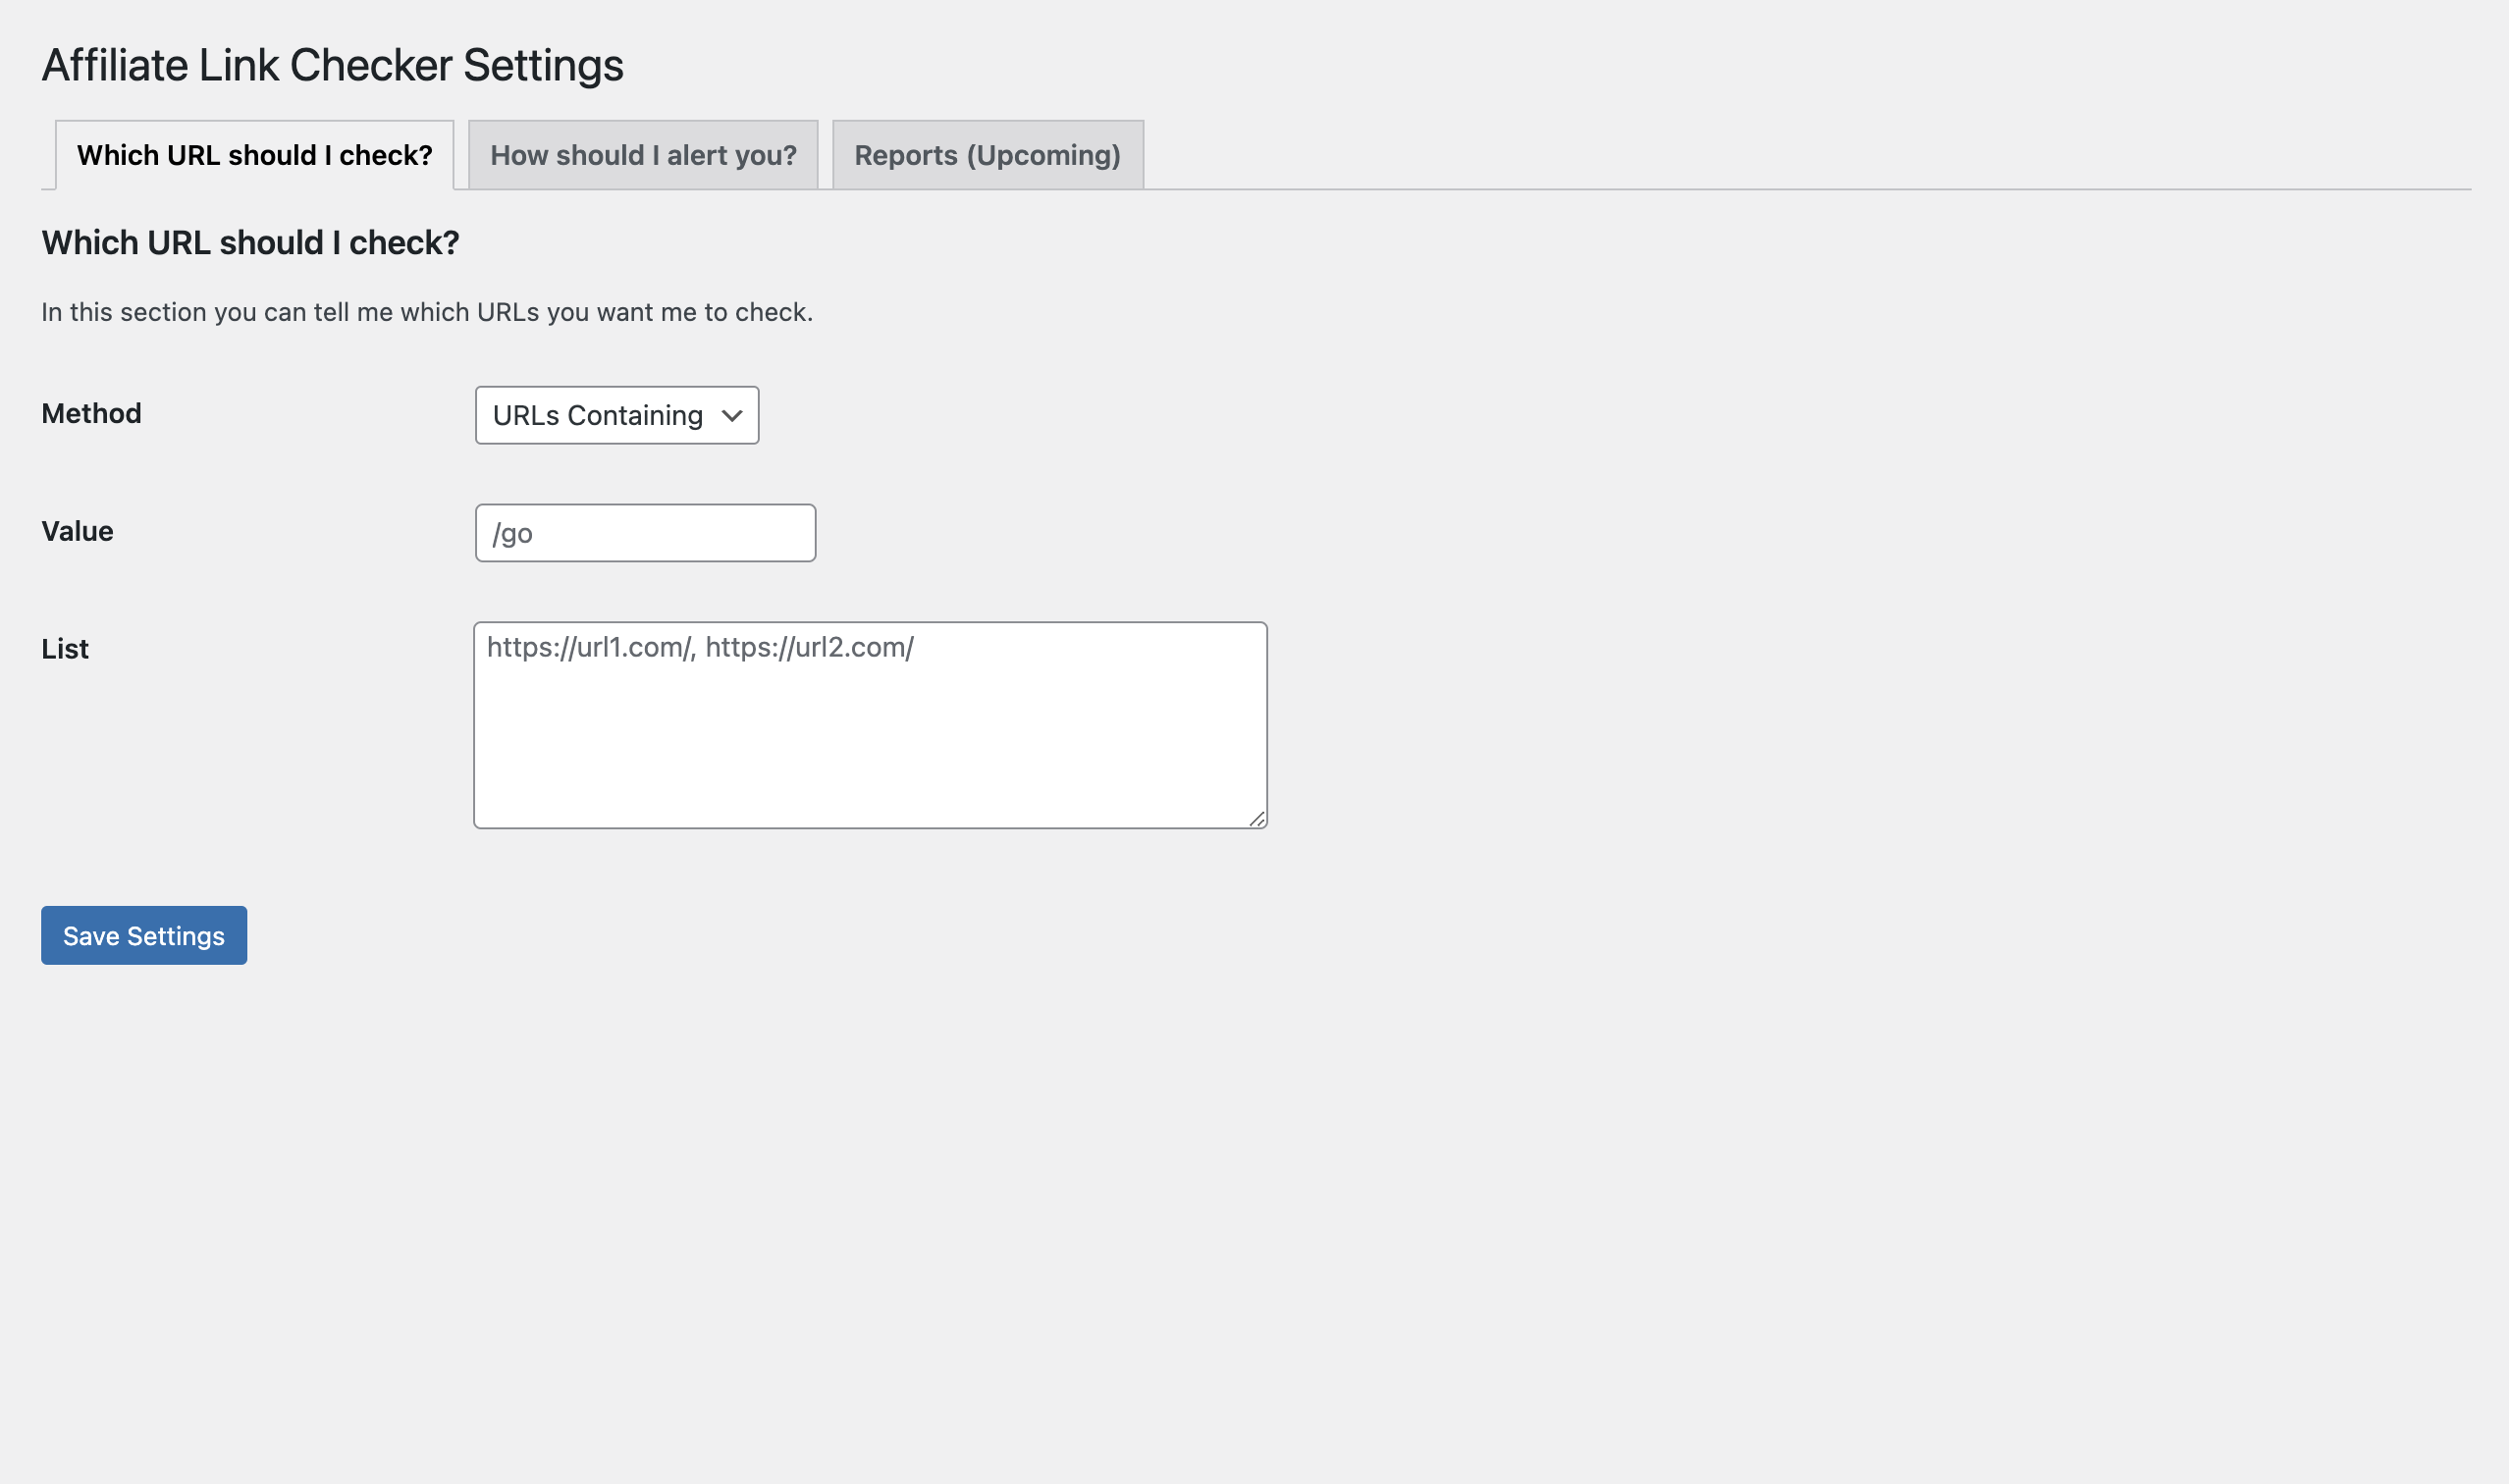The width and height of the screenshot is (2509, 1484).
Task: Select the 'Which URL should I check?' tab
Action: tap(254, 155)
